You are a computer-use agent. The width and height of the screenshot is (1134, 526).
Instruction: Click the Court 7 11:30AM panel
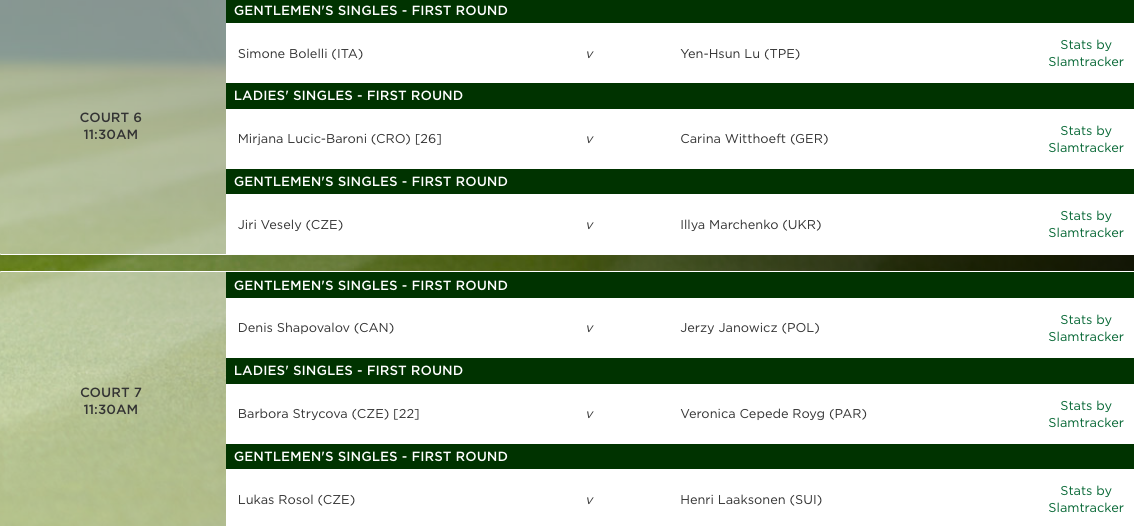(111, 401)
